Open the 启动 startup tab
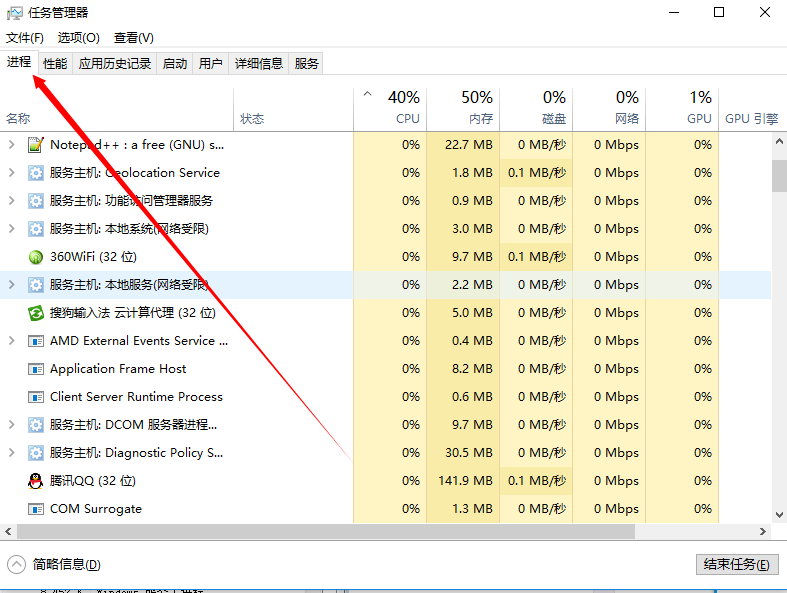Screen dimensions: 787x593 tap(175, 64)
